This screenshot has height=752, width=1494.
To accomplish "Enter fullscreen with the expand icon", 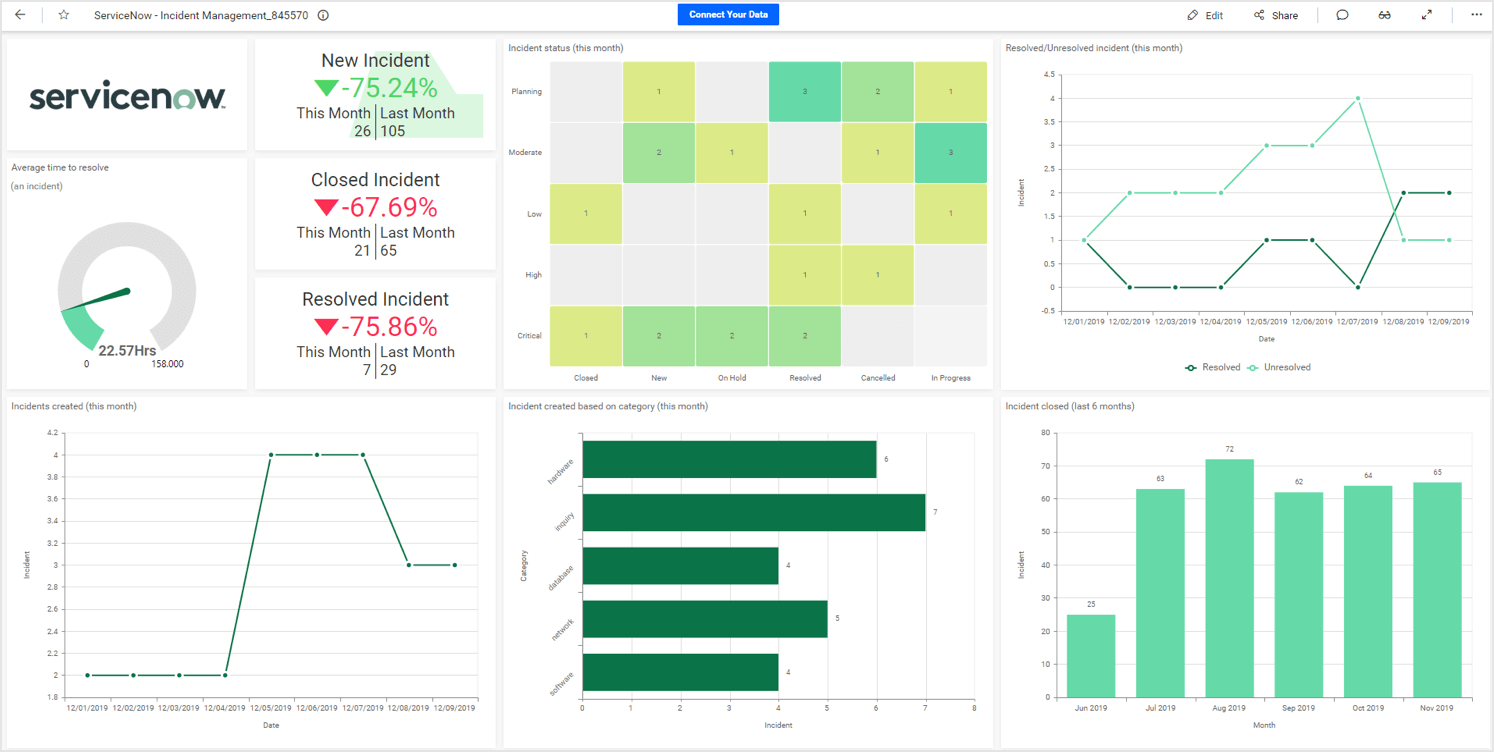I will pos(1427,15).
